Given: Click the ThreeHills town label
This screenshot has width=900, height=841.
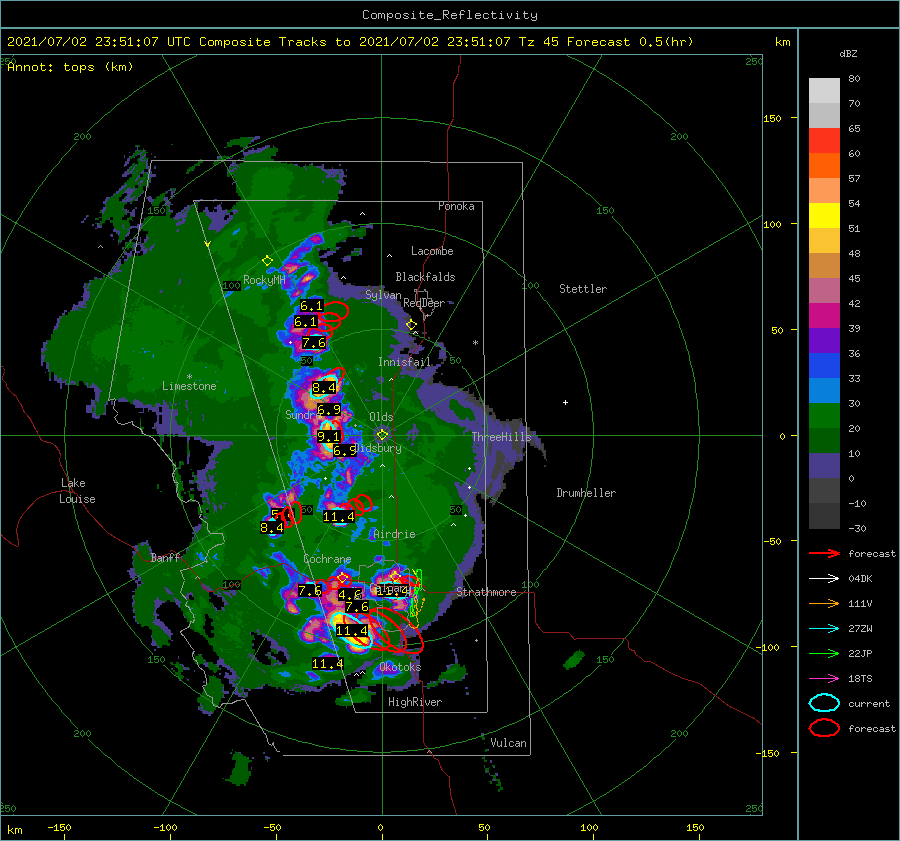Looking at the screenshot, I should [502, 437].
